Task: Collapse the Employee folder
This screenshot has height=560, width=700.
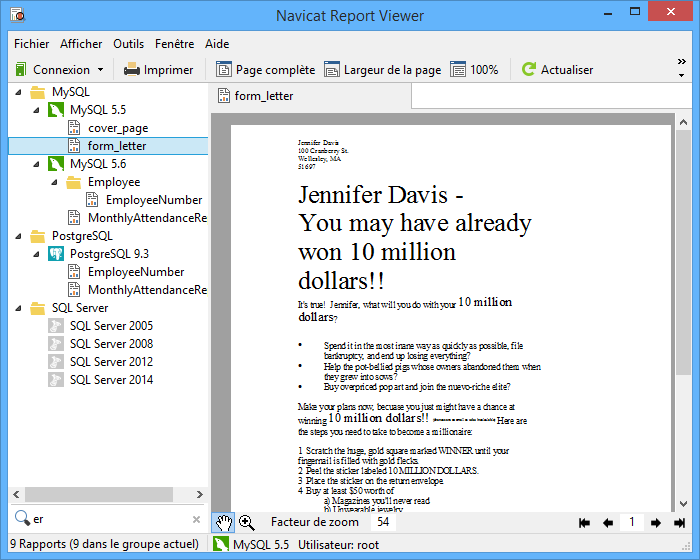Action: (54, 182)
